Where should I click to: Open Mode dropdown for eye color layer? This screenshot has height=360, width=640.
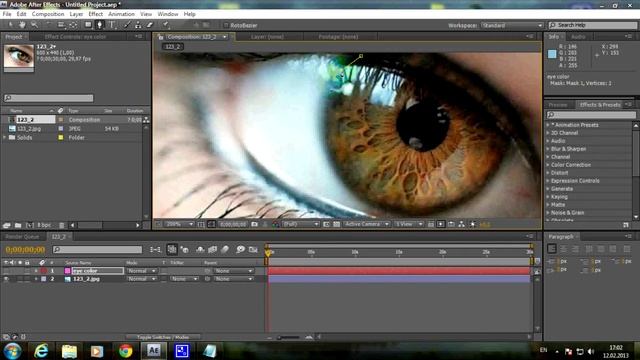142,271
